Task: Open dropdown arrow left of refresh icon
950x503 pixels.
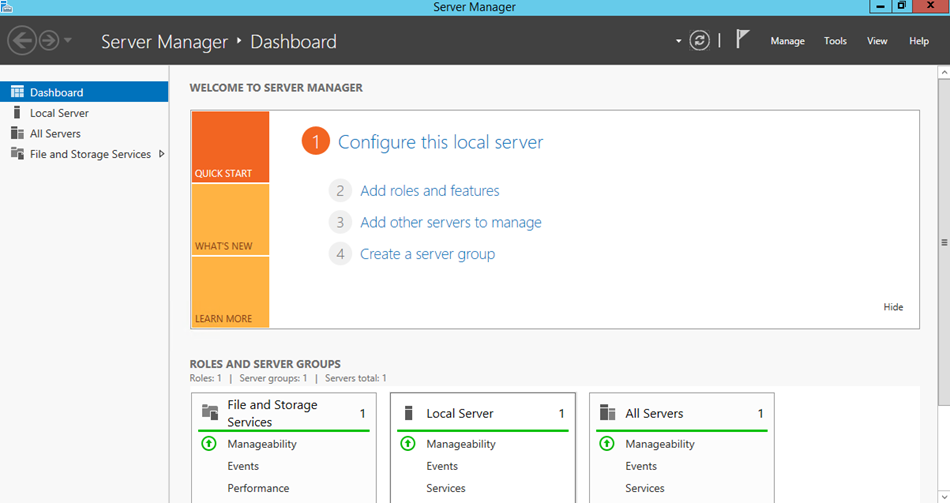Action: tap(679, 41)
